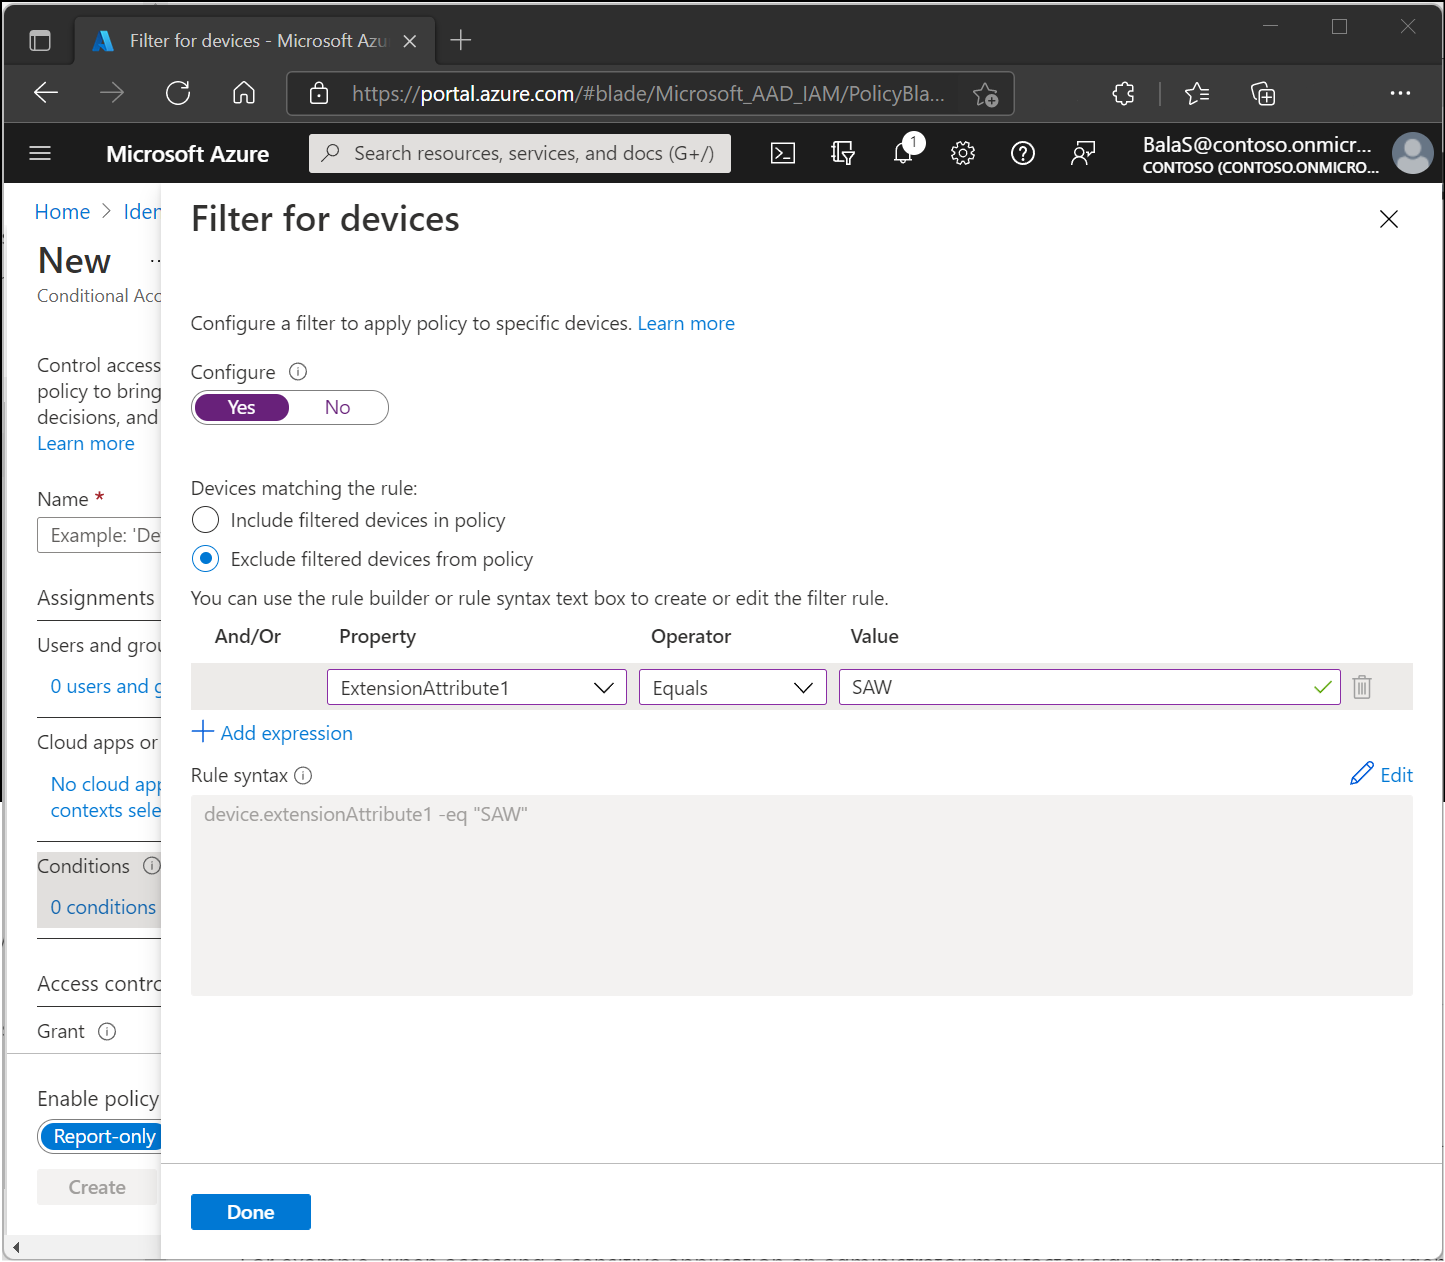Select Exclude filtered devices from policy
Viewport: 1445px width, 1262px height.
pyautogui.click(x=205, y=558)
